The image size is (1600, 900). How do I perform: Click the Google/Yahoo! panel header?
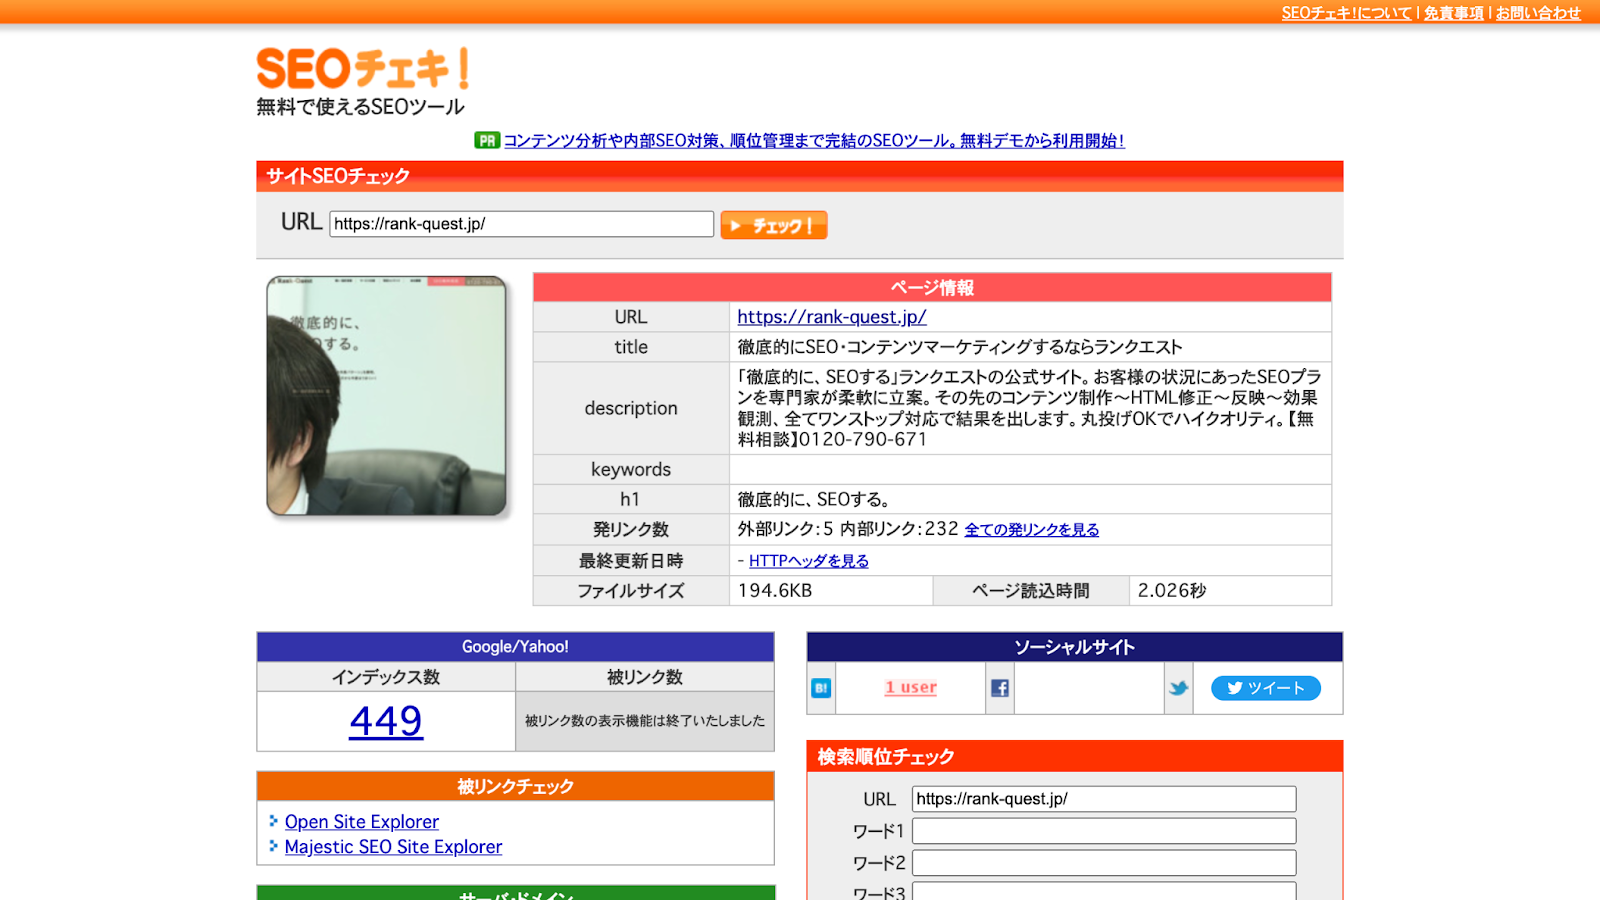(515, 647)
